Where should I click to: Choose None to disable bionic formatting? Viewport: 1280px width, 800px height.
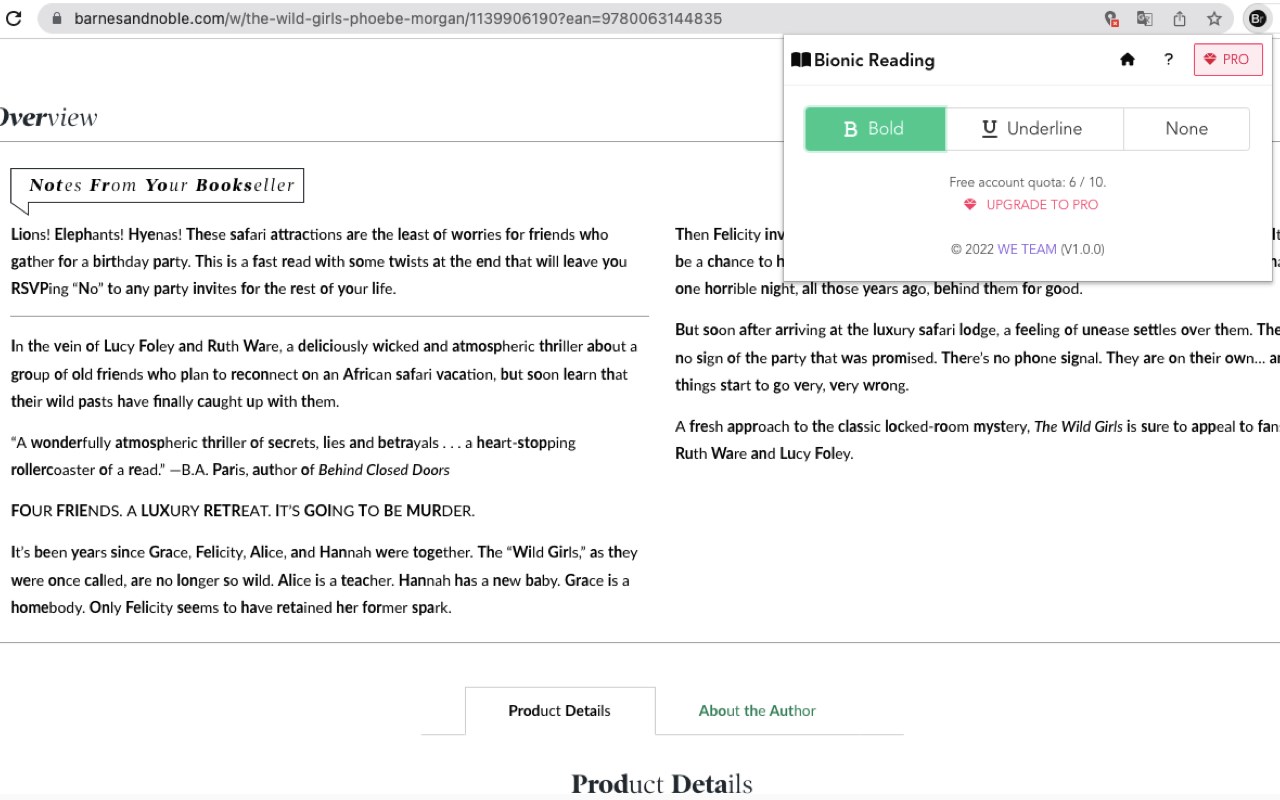1186,129
